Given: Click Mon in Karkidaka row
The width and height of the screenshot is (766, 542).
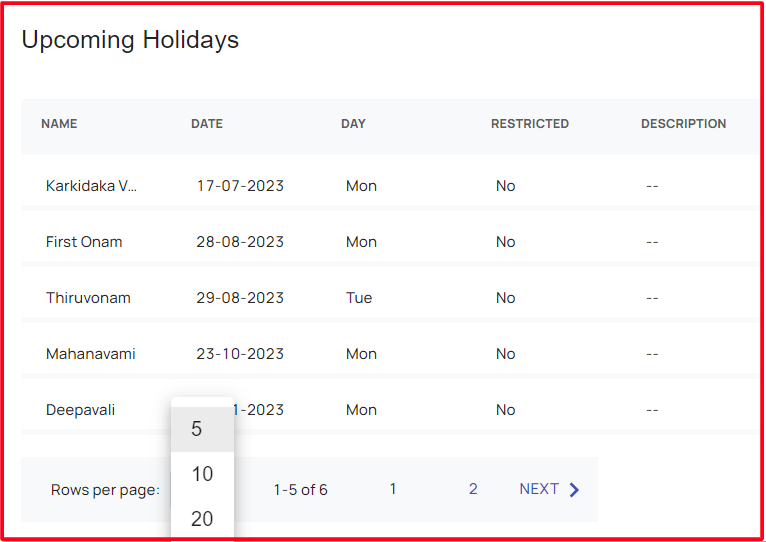Looking at the screenshot, I should 362,186.
